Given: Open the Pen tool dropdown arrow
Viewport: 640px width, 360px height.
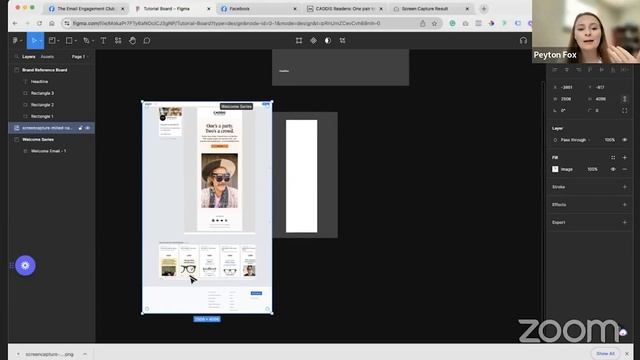Looking at the screenshot, I should 93,41.
